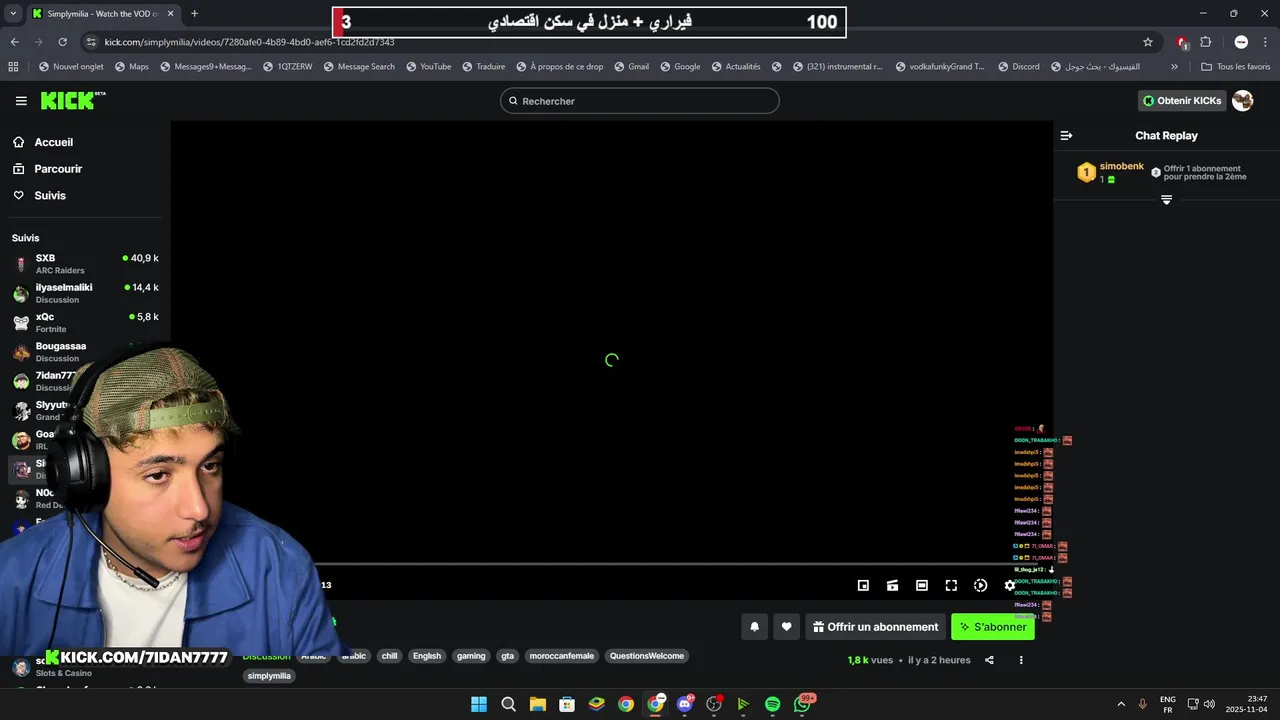Open OBS Studio from taskbar
This screenshot has height=720, width=1280.
[713, 704]
